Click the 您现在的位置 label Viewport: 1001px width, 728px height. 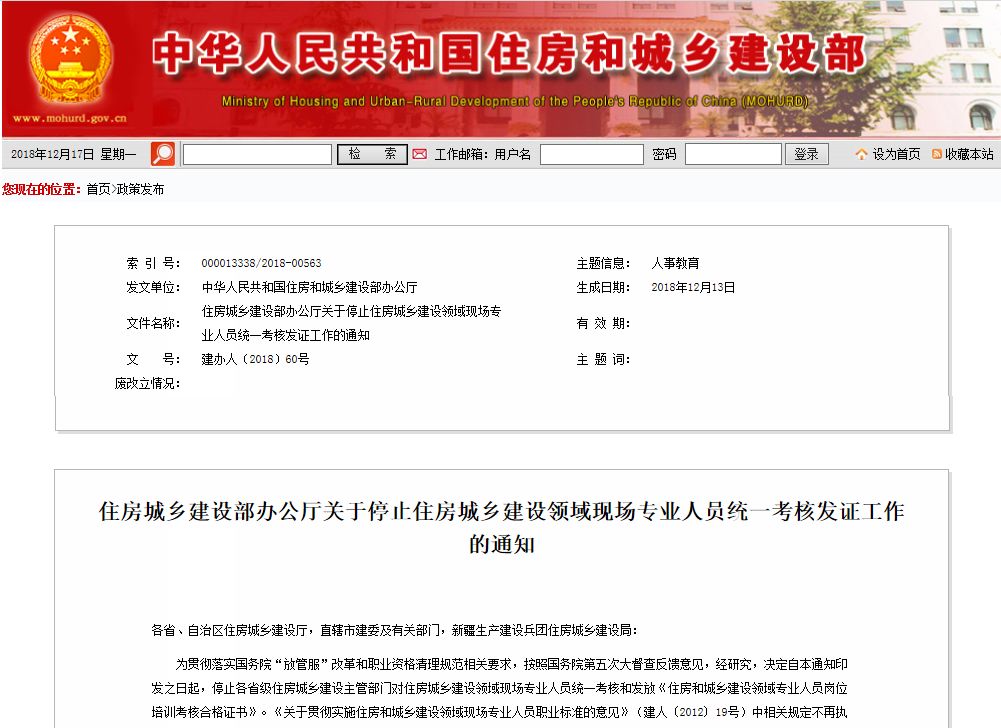pos(41,189)
